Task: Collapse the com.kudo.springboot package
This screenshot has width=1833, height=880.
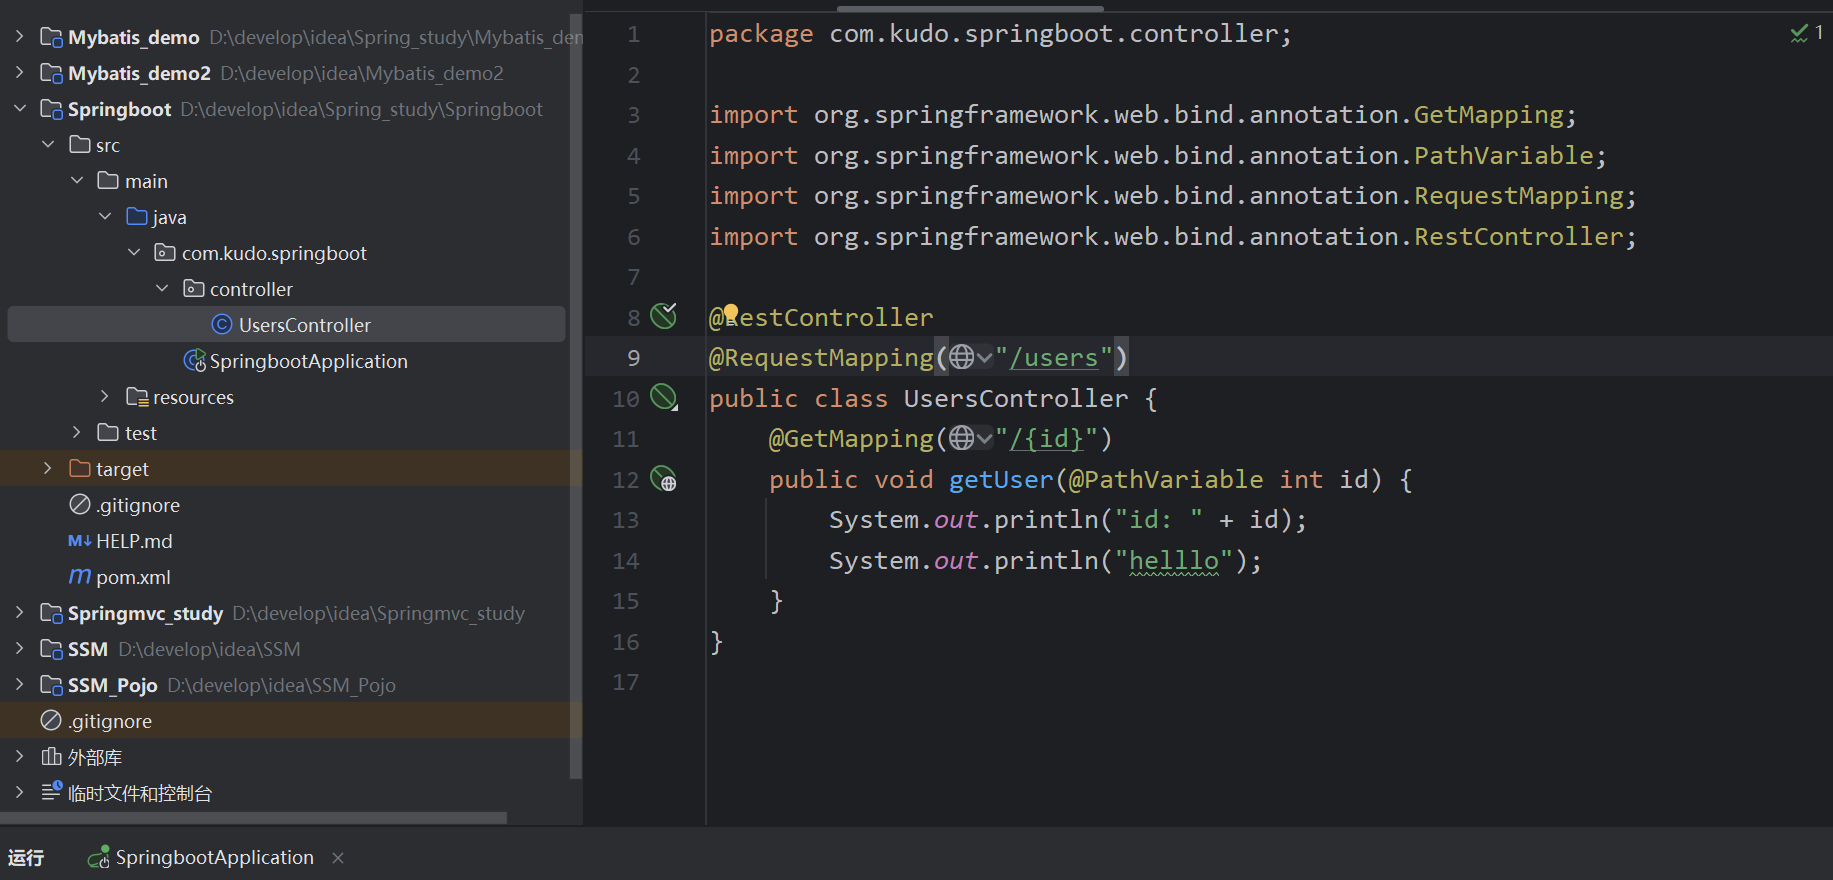Action: tap(134, 253)
